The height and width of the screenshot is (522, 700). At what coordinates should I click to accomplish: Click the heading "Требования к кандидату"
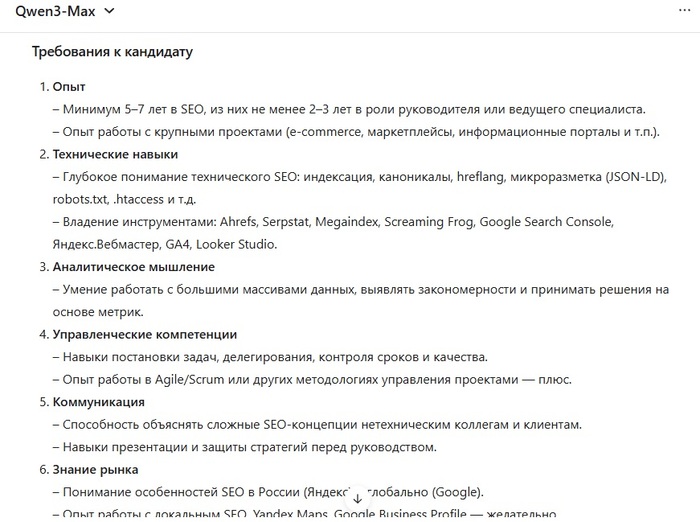(x=112, y=52)
